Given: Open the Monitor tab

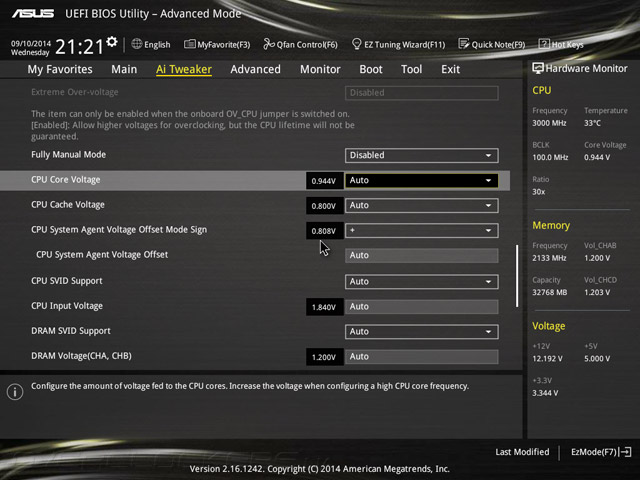Looking at the screenshot, I should [320, 69].
